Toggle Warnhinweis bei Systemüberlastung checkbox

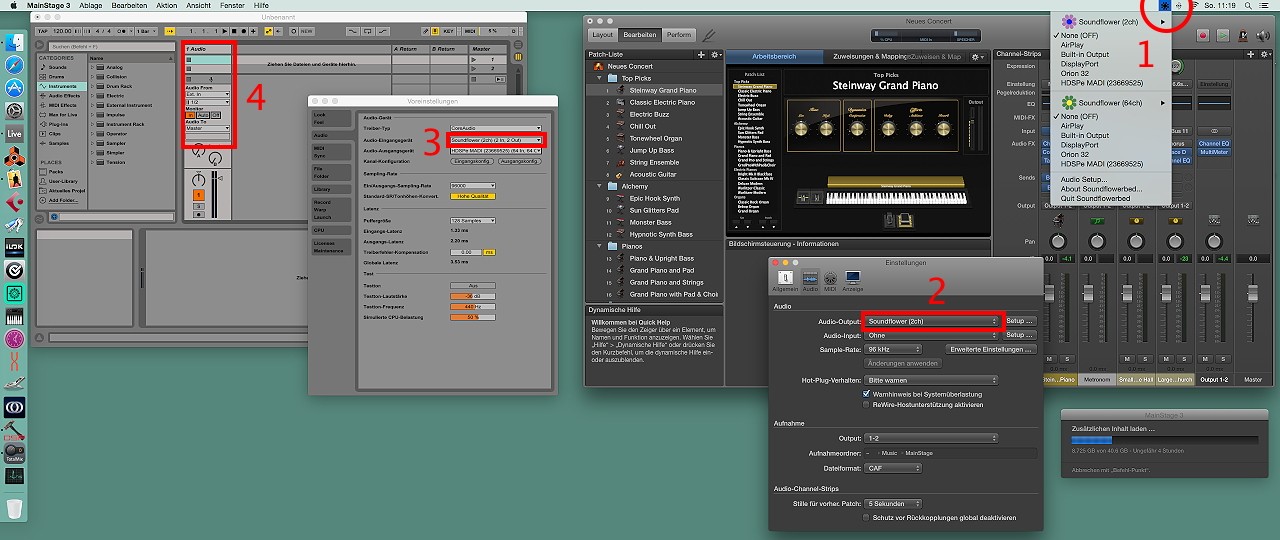[x=866, y=394]
